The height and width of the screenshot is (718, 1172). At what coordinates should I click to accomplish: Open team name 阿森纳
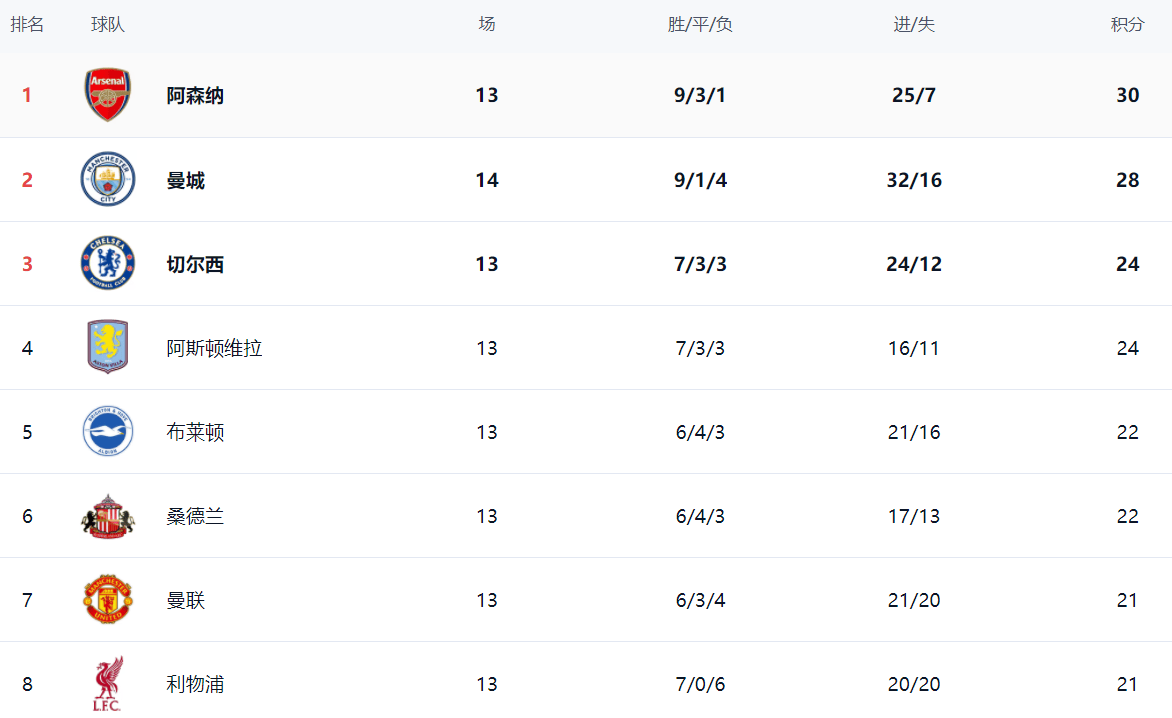coord(195,96)
